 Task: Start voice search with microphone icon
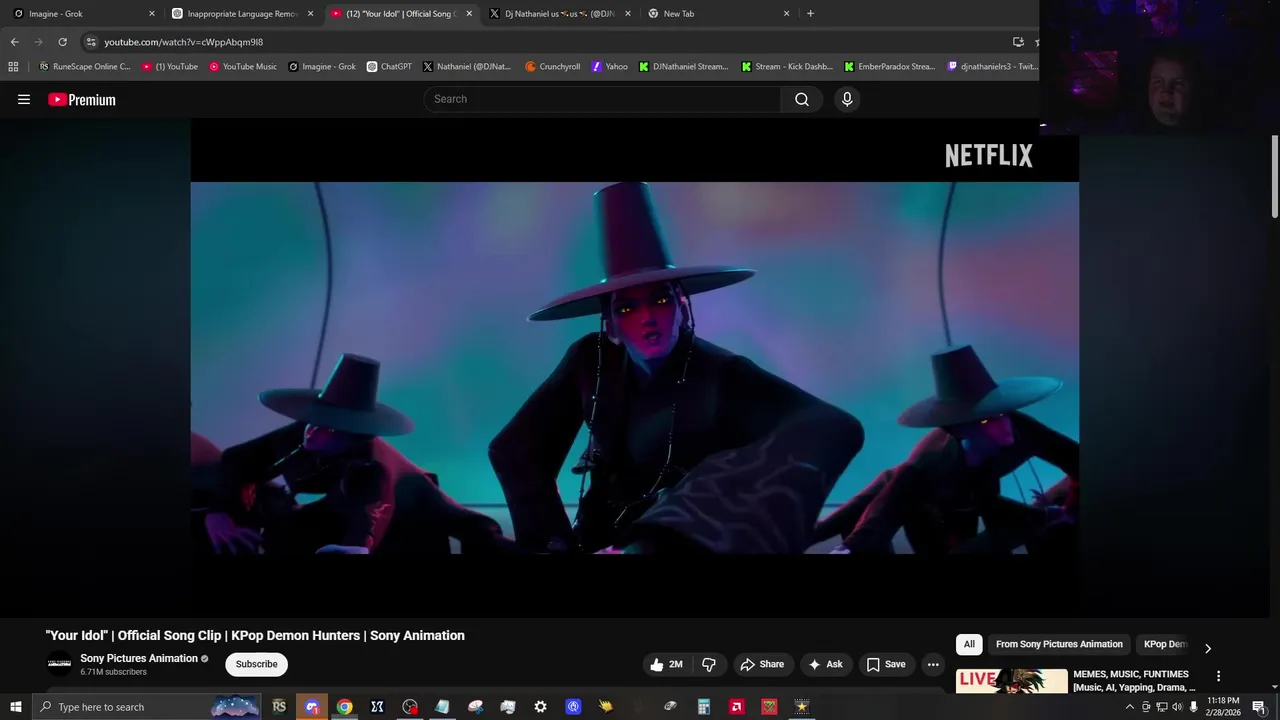coord(847,99)
